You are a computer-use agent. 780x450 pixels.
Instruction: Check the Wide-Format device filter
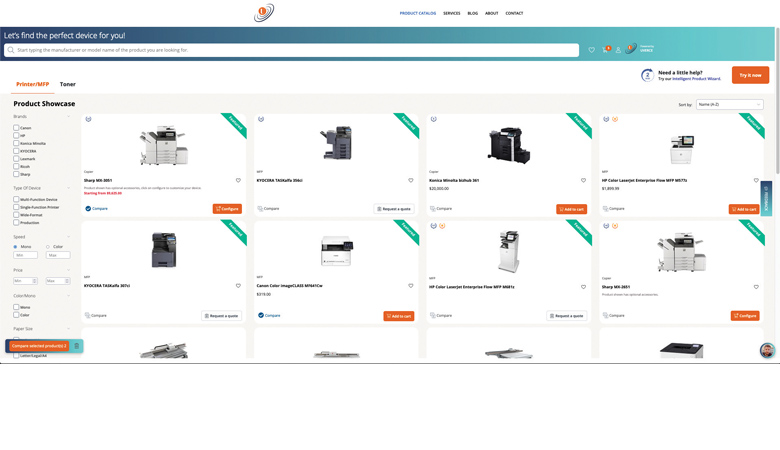coord(16,215)
